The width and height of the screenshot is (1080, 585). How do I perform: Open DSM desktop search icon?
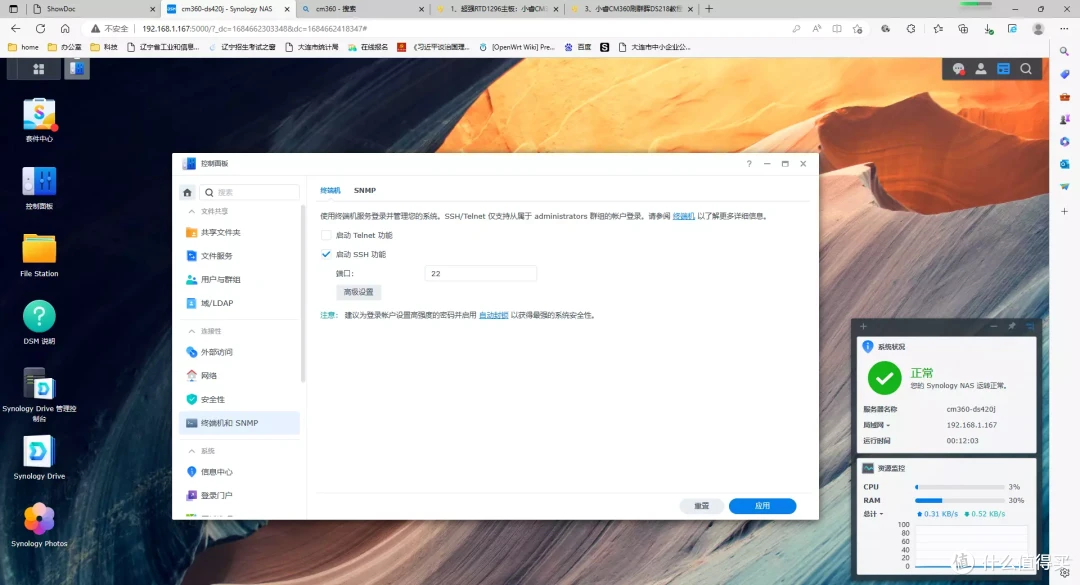coord(1026,69)
